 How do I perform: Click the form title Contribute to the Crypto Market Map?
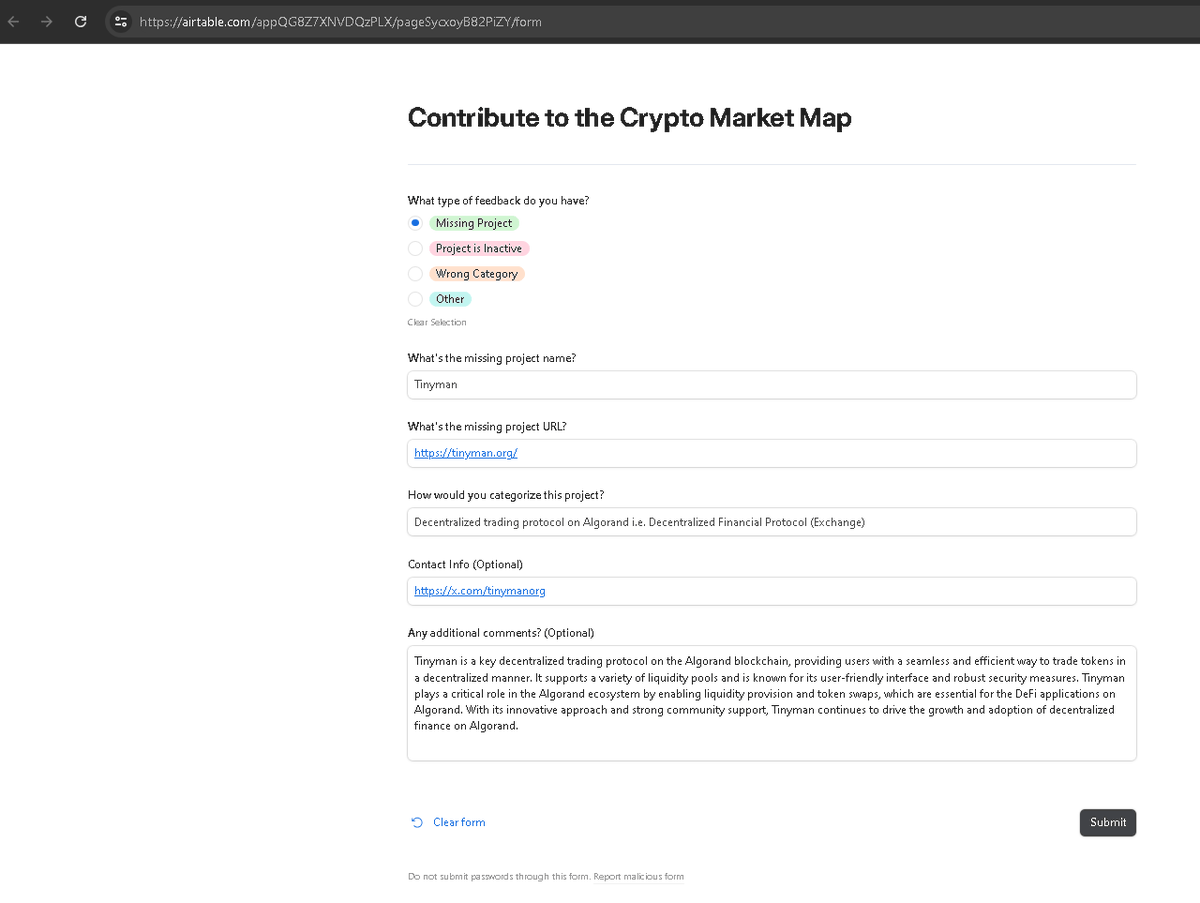[630, 117]
